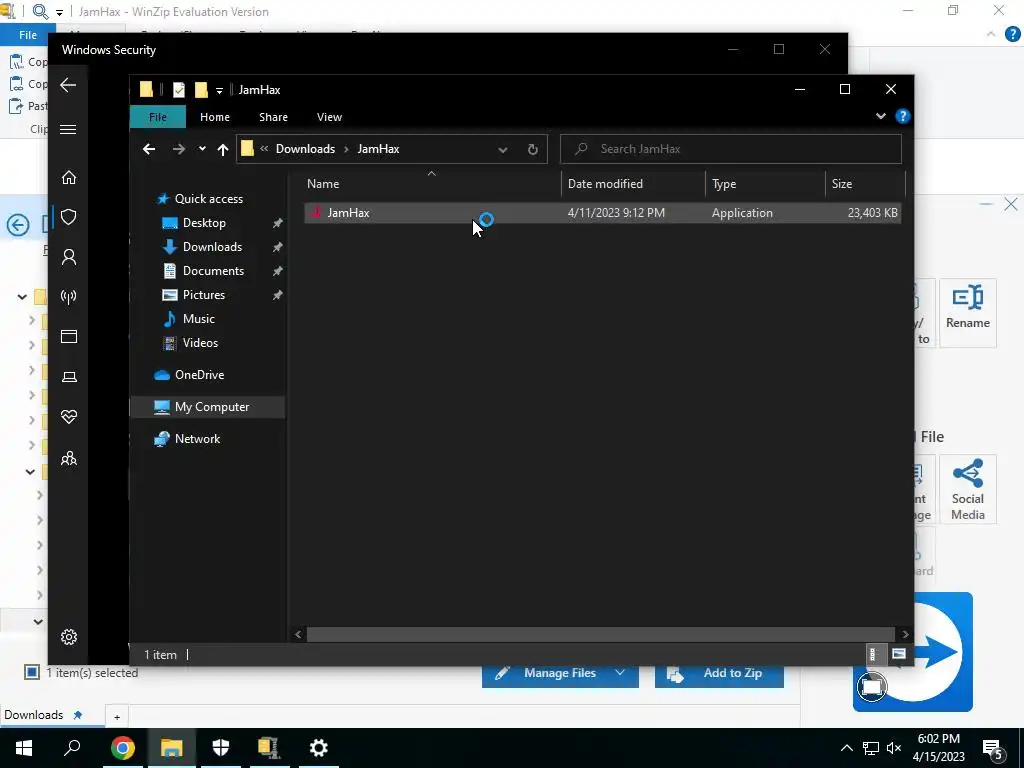The width and height of the screenshot is (1024, 768).
Task: Click Downloads in address breadcrumb
Action: [x=305, y=149]
